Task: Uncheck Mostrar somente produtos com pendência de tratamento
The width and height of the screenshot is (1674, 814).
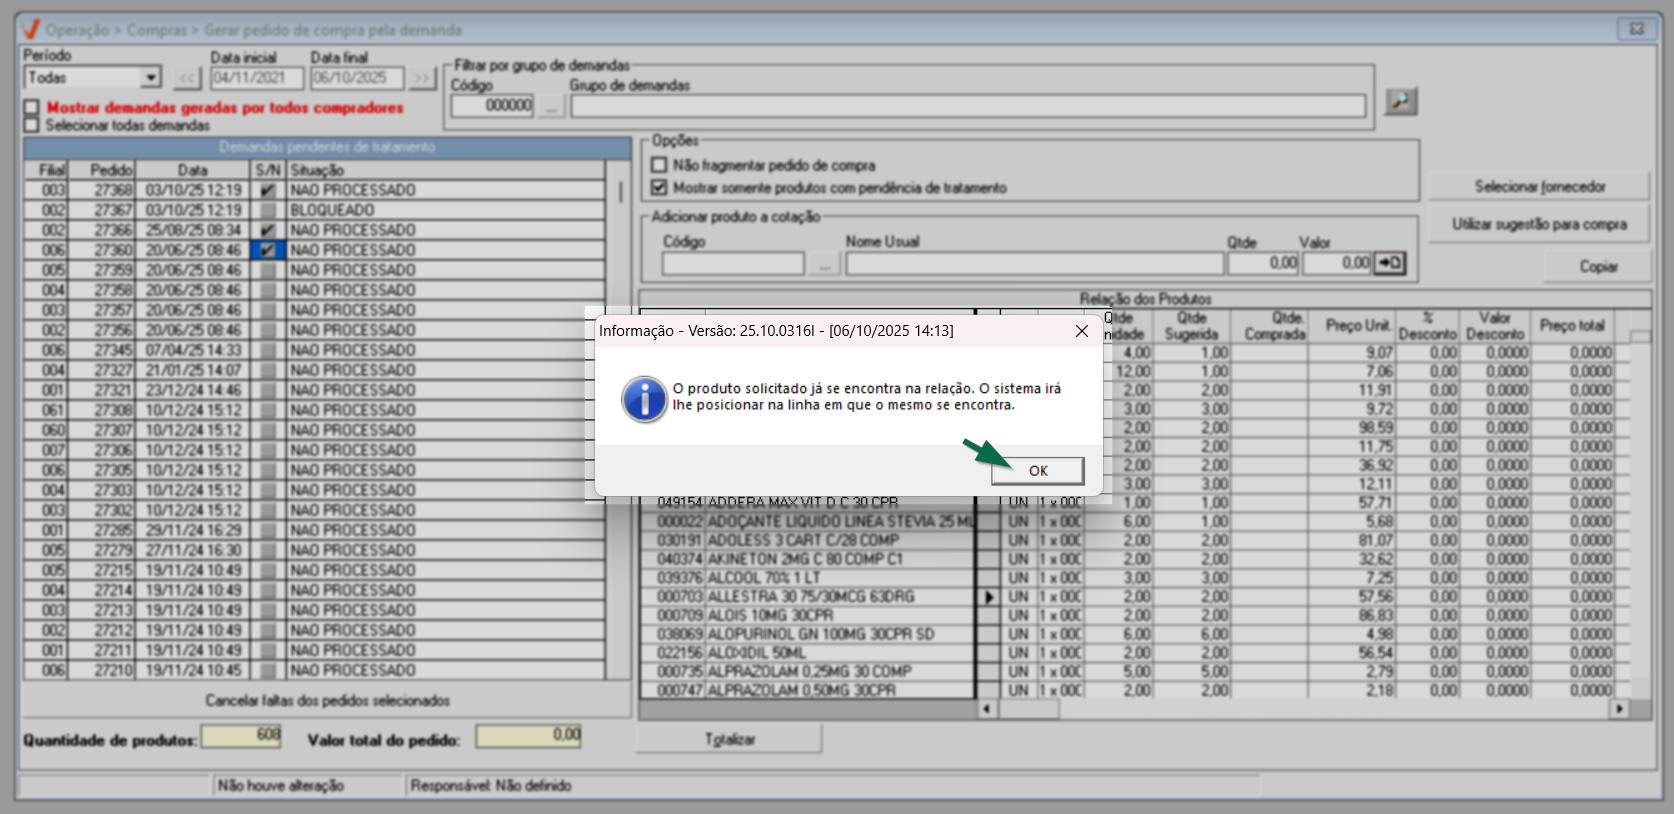Action: pos(659,187)
